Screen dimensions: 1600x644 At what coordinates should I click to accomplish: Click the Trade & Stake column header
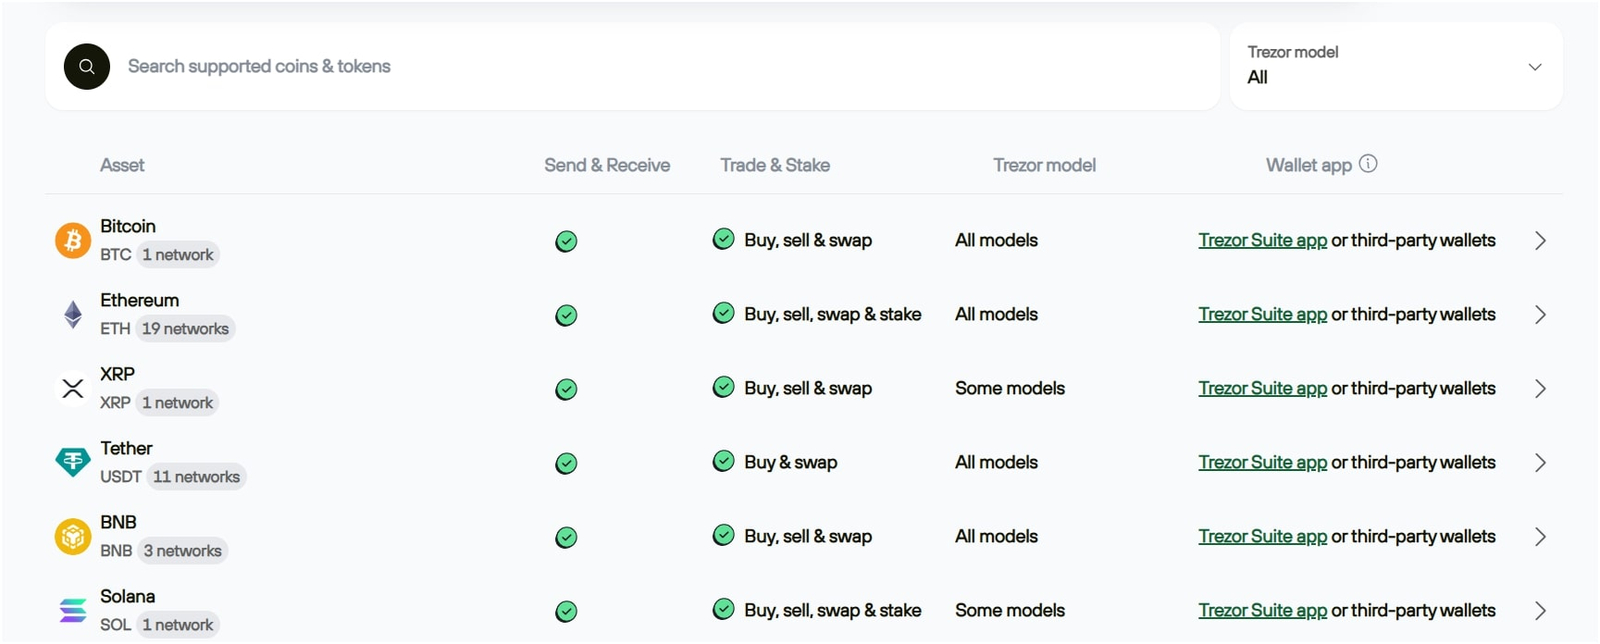point(775,165)
